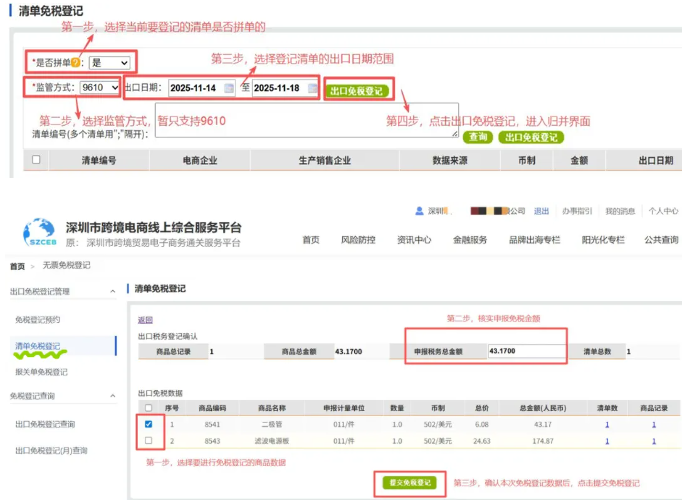Check the select-all box in upper table header
684x503 pixels.
[37, 160]
